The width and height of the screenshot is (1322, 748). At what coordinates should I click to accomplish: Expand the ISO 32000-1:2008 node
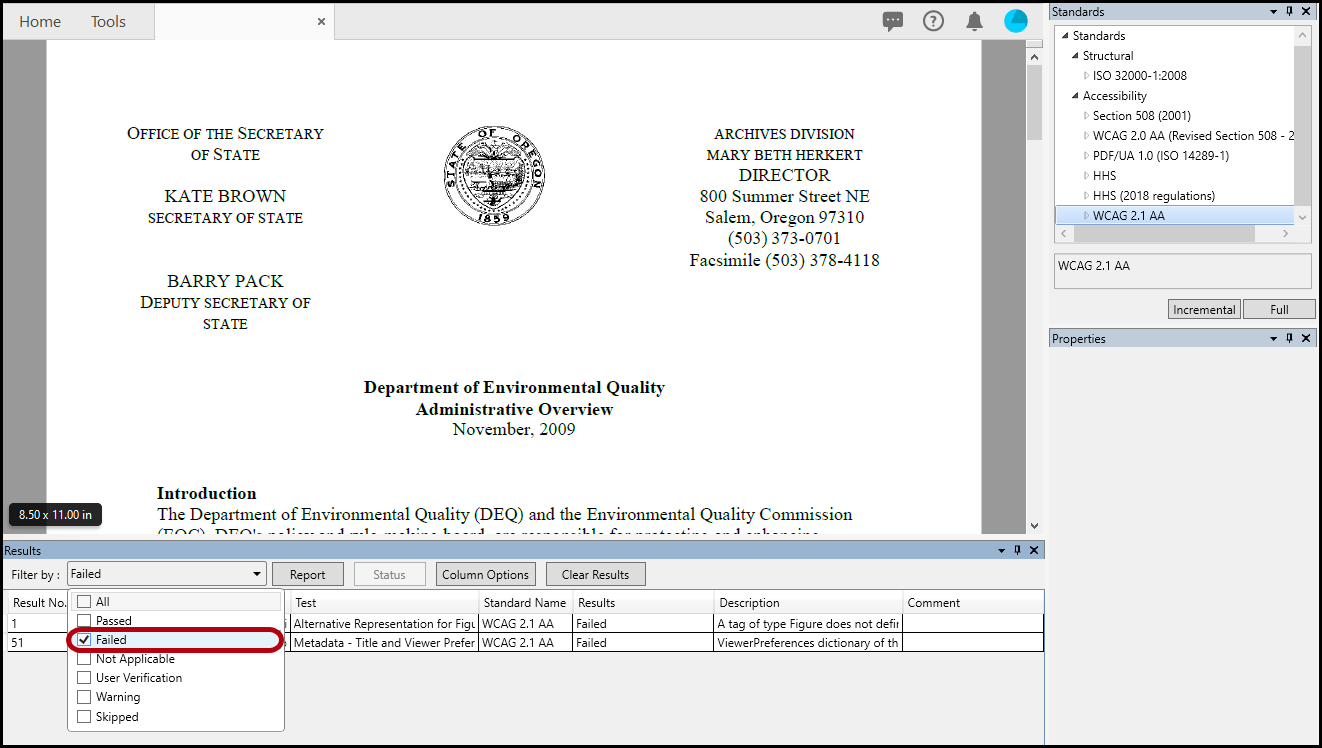[x=1086, y=76]
